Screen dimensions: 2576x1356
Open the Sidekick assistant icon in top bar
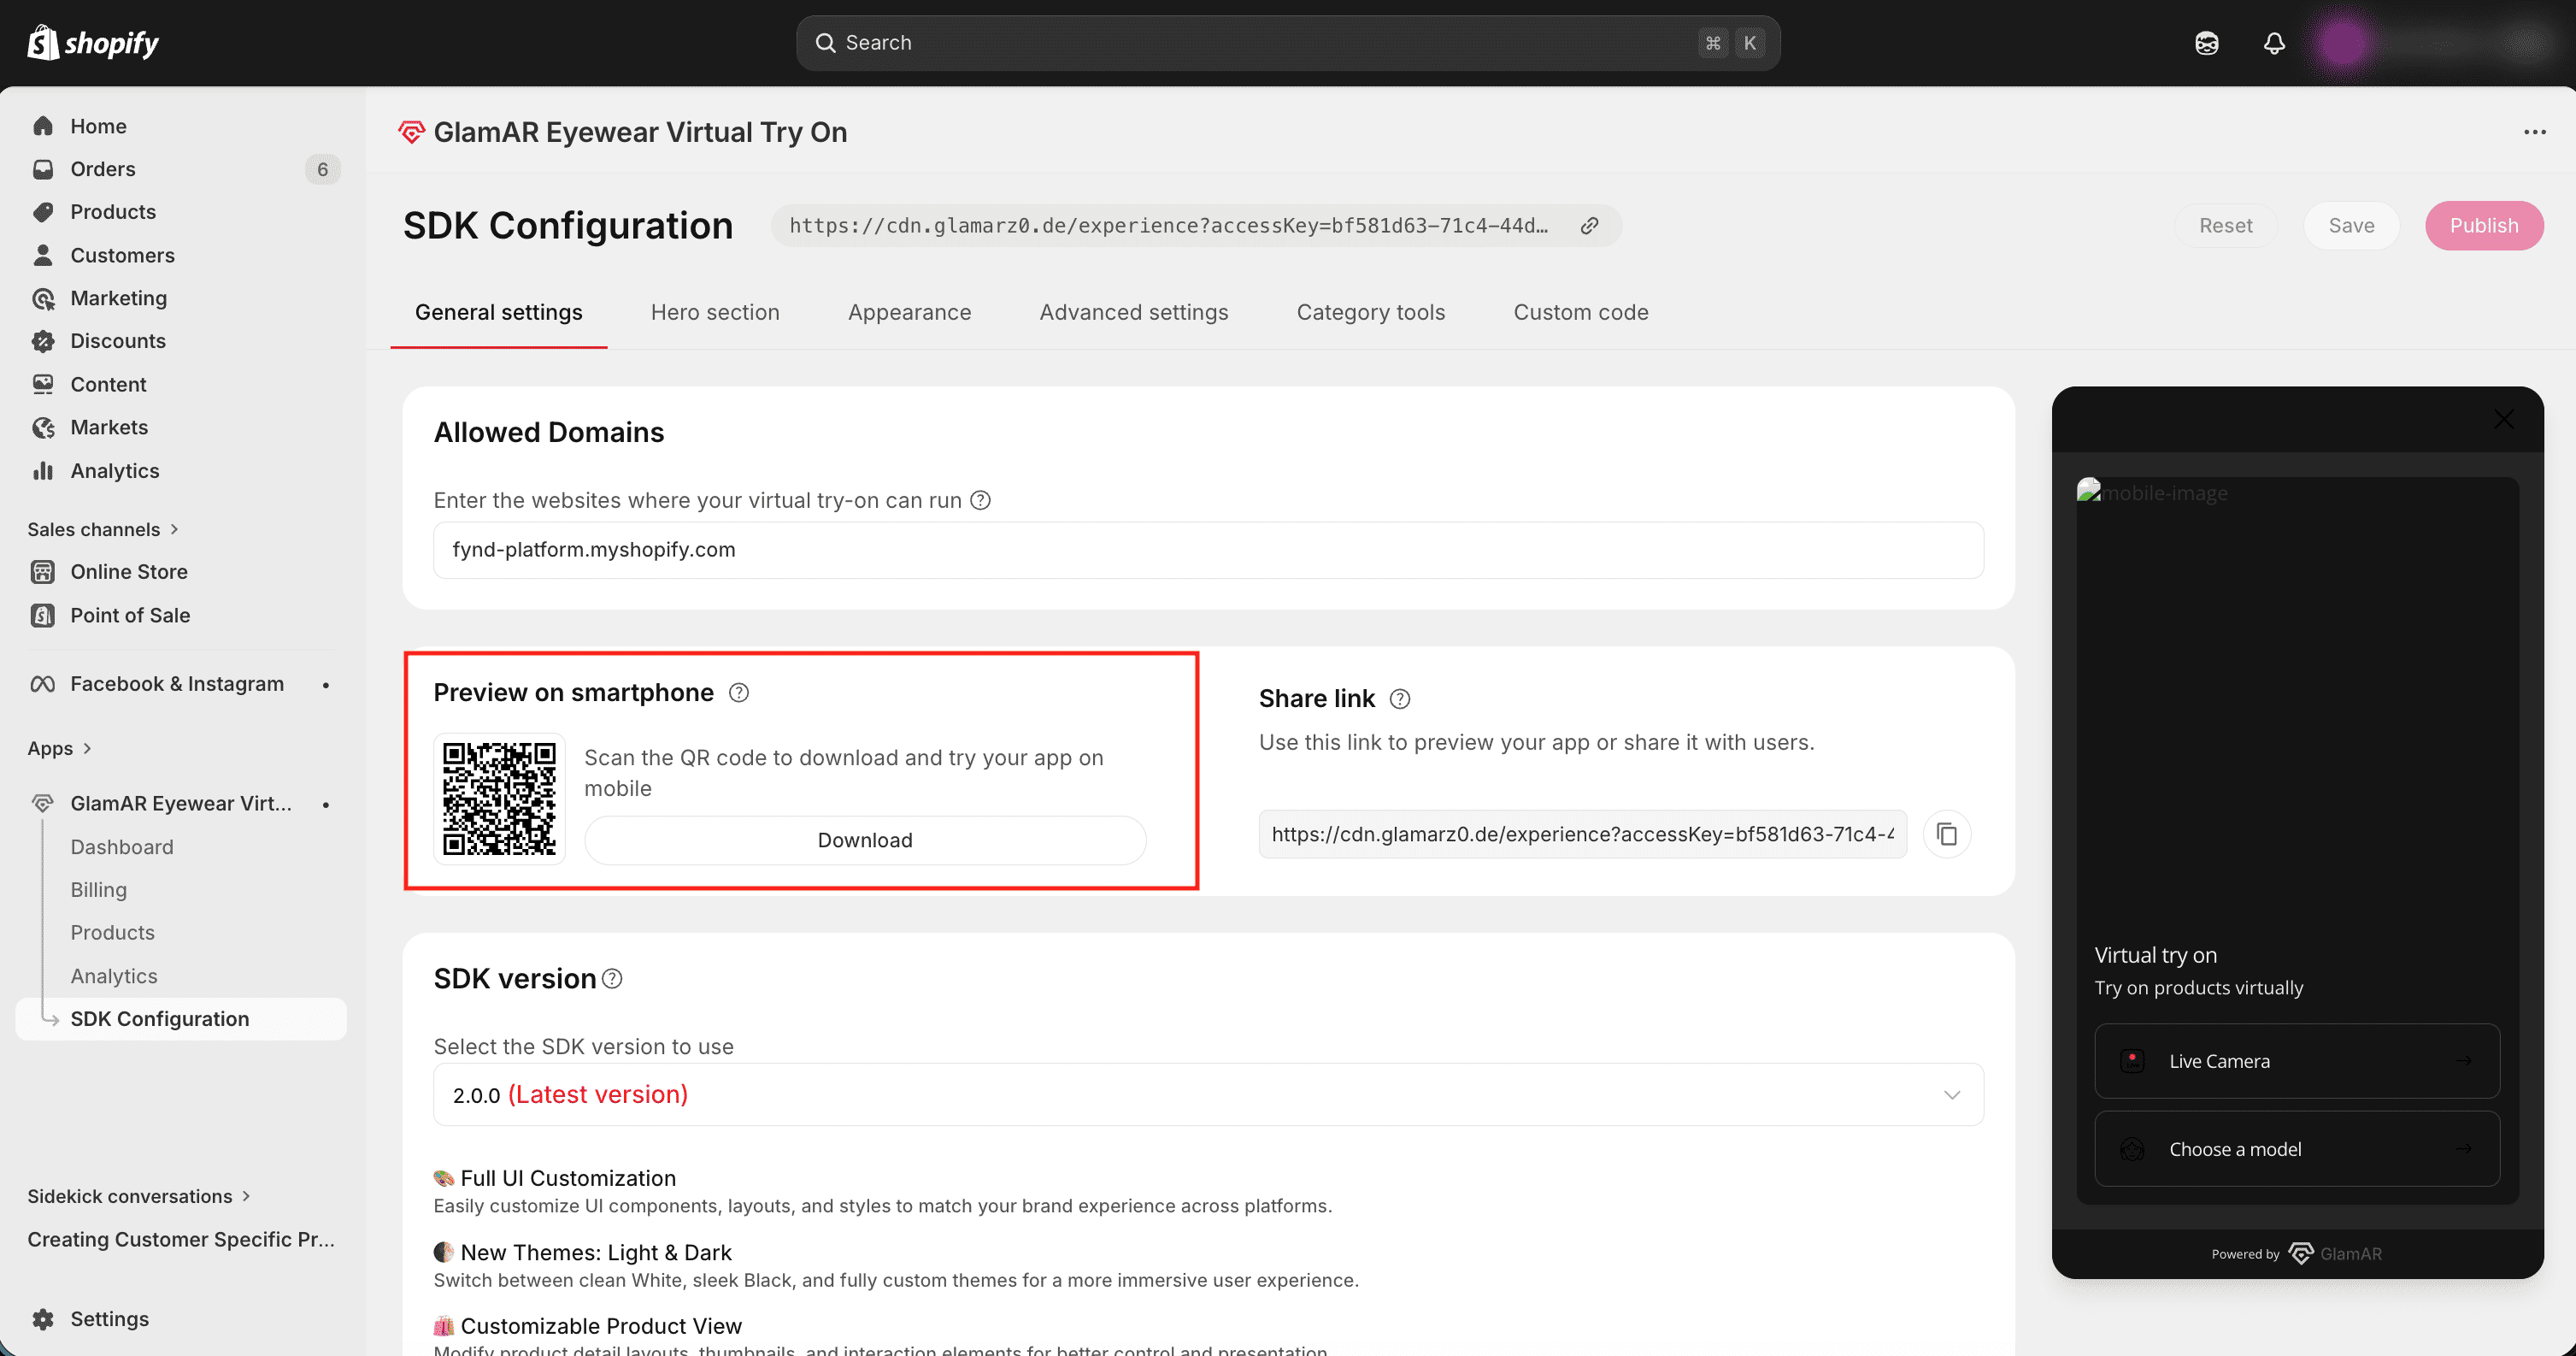point(2206,43)
